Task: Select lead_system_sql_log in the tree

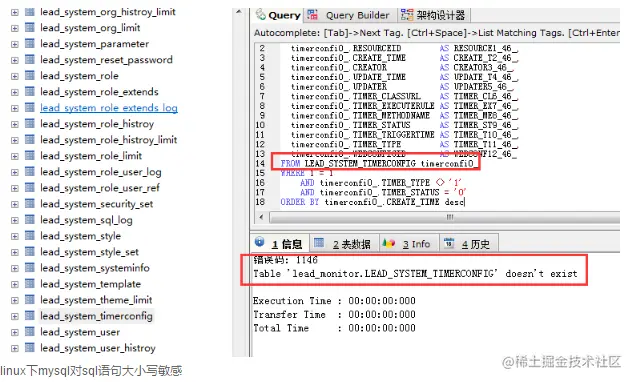Action: click(86, 220)
